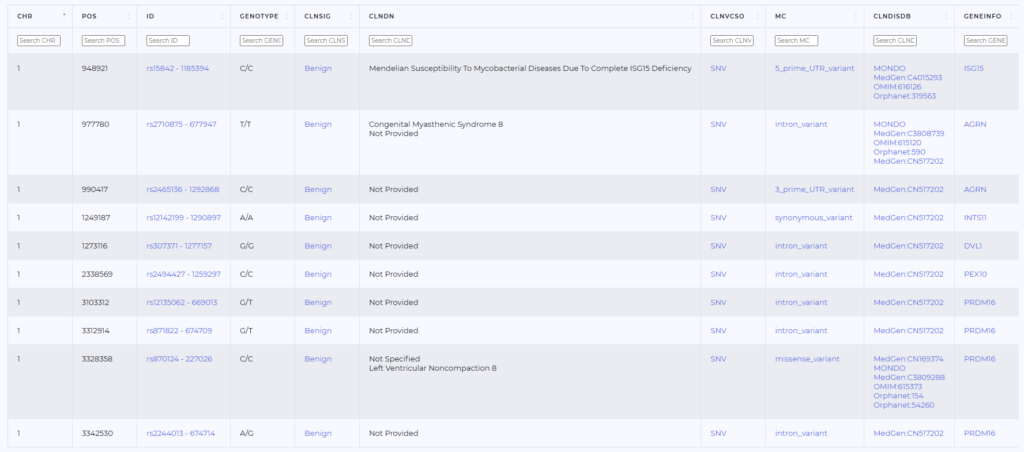
Task: Click the Search ID filter field
Action: (x=168, y=40)
